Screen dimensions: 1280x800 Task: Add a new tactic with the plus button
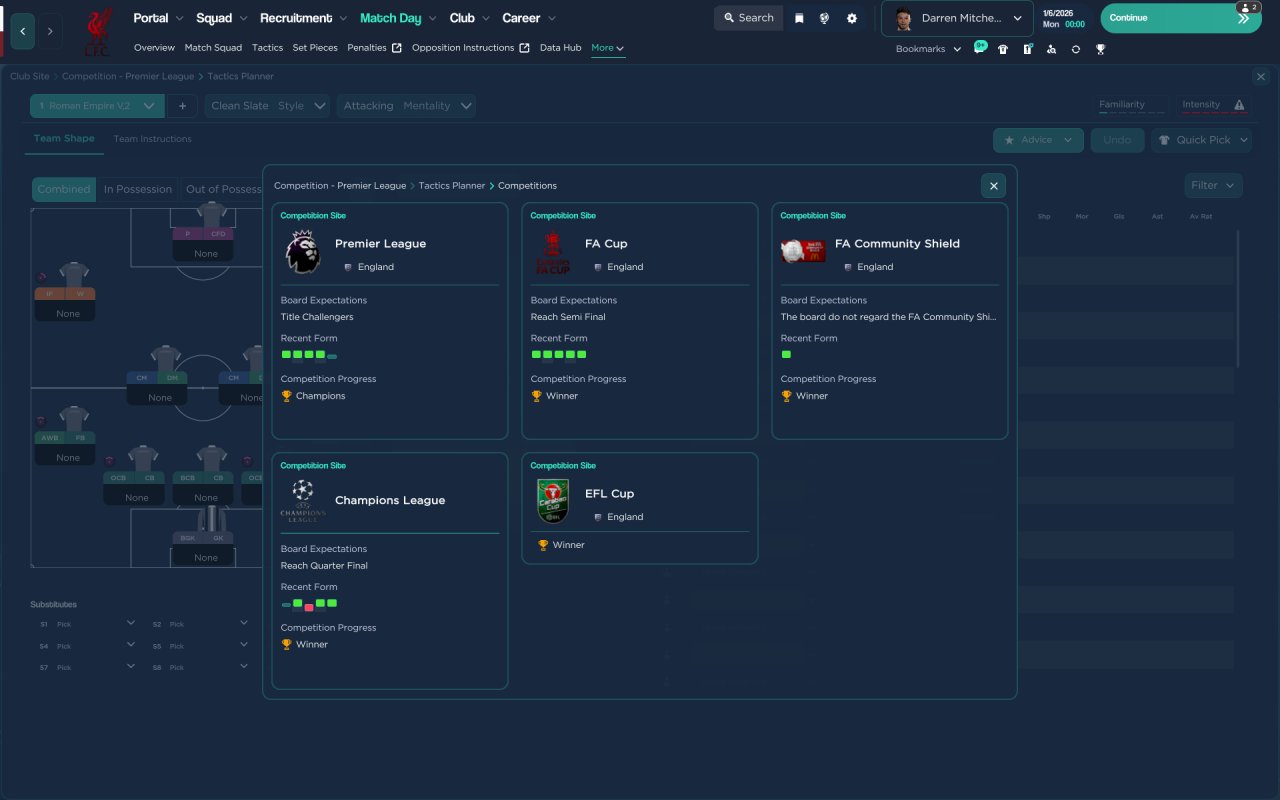tap(182, 106)
